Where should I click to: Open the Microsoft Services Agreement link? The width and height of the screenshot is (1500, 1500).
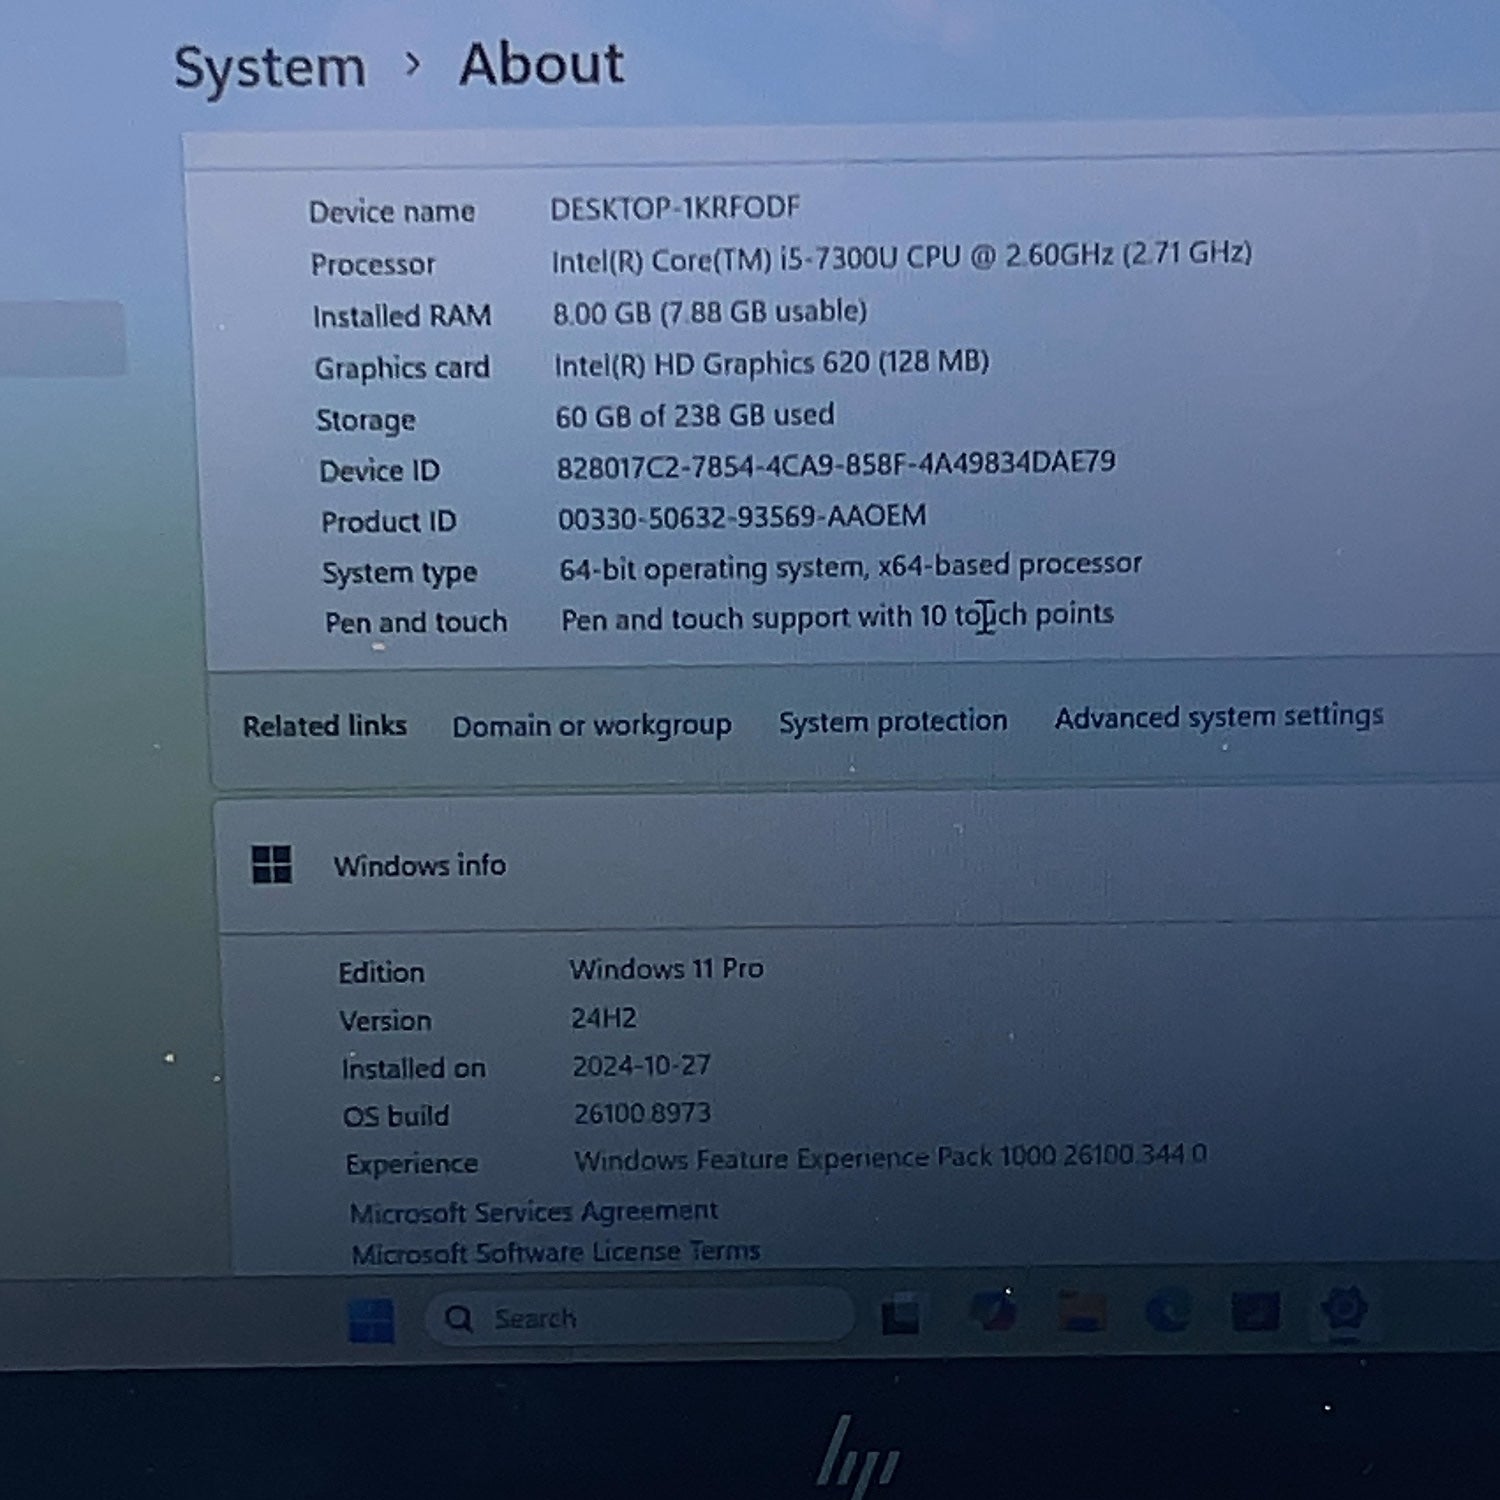(x=534, y=1212)
